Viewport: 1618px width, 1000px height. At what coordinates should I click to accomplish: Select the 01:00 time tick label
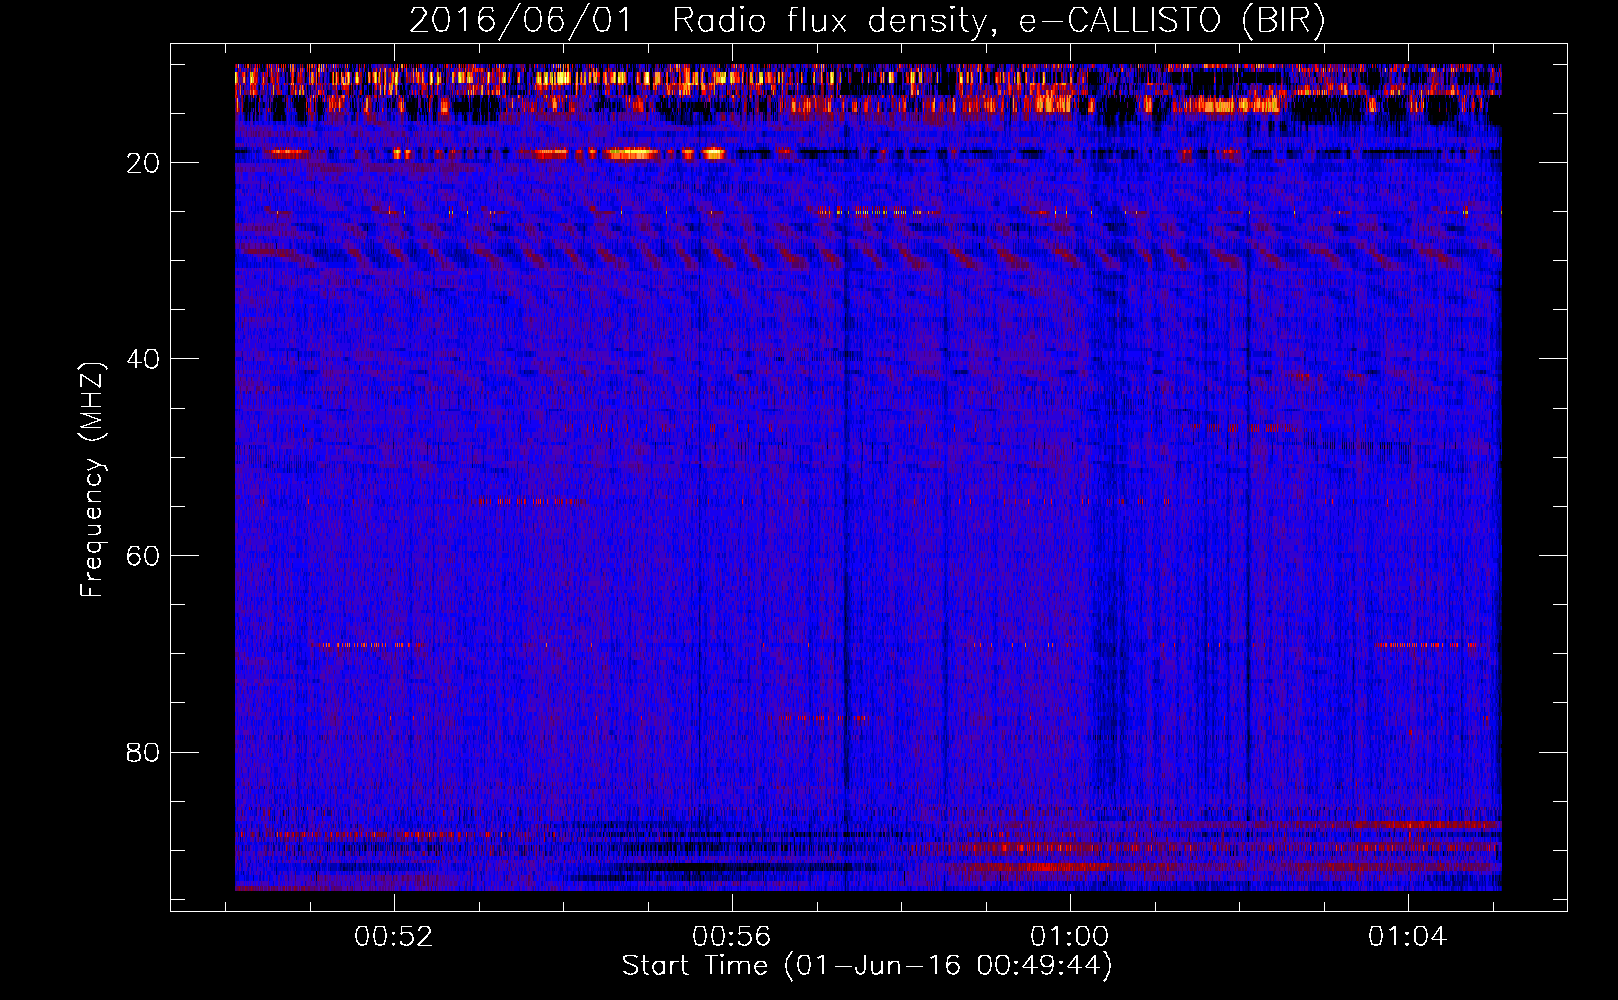coord(1069,937)
